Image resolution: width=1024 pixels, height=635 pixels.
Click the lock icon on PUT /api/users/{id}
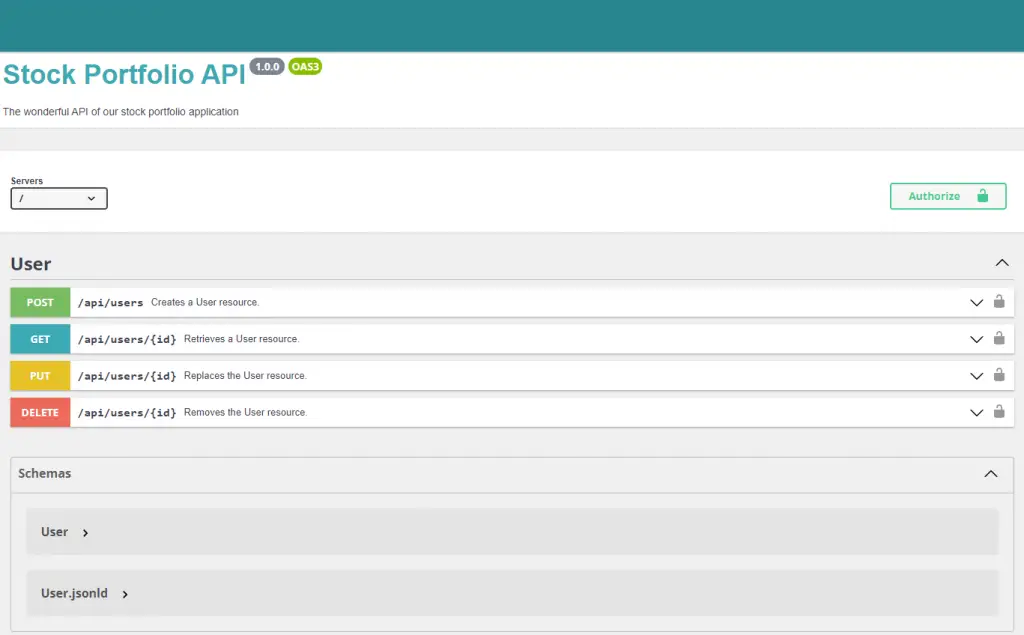click(999, 374)
